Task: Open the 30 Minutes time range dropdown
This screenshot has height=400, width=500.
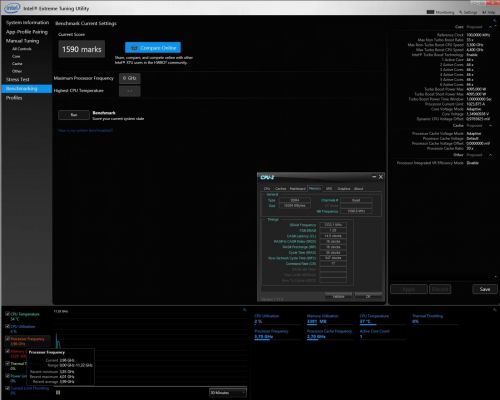Action: 228,393
